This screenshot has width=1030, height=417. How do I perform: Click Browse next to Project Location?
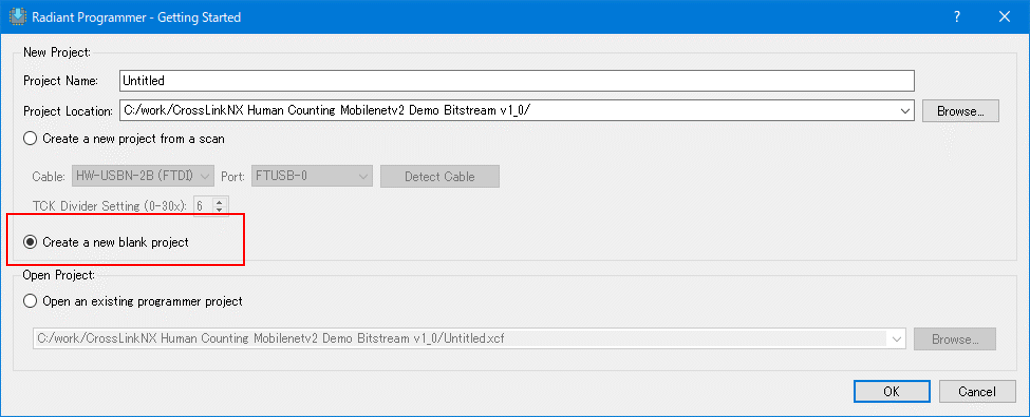[960, 111]
